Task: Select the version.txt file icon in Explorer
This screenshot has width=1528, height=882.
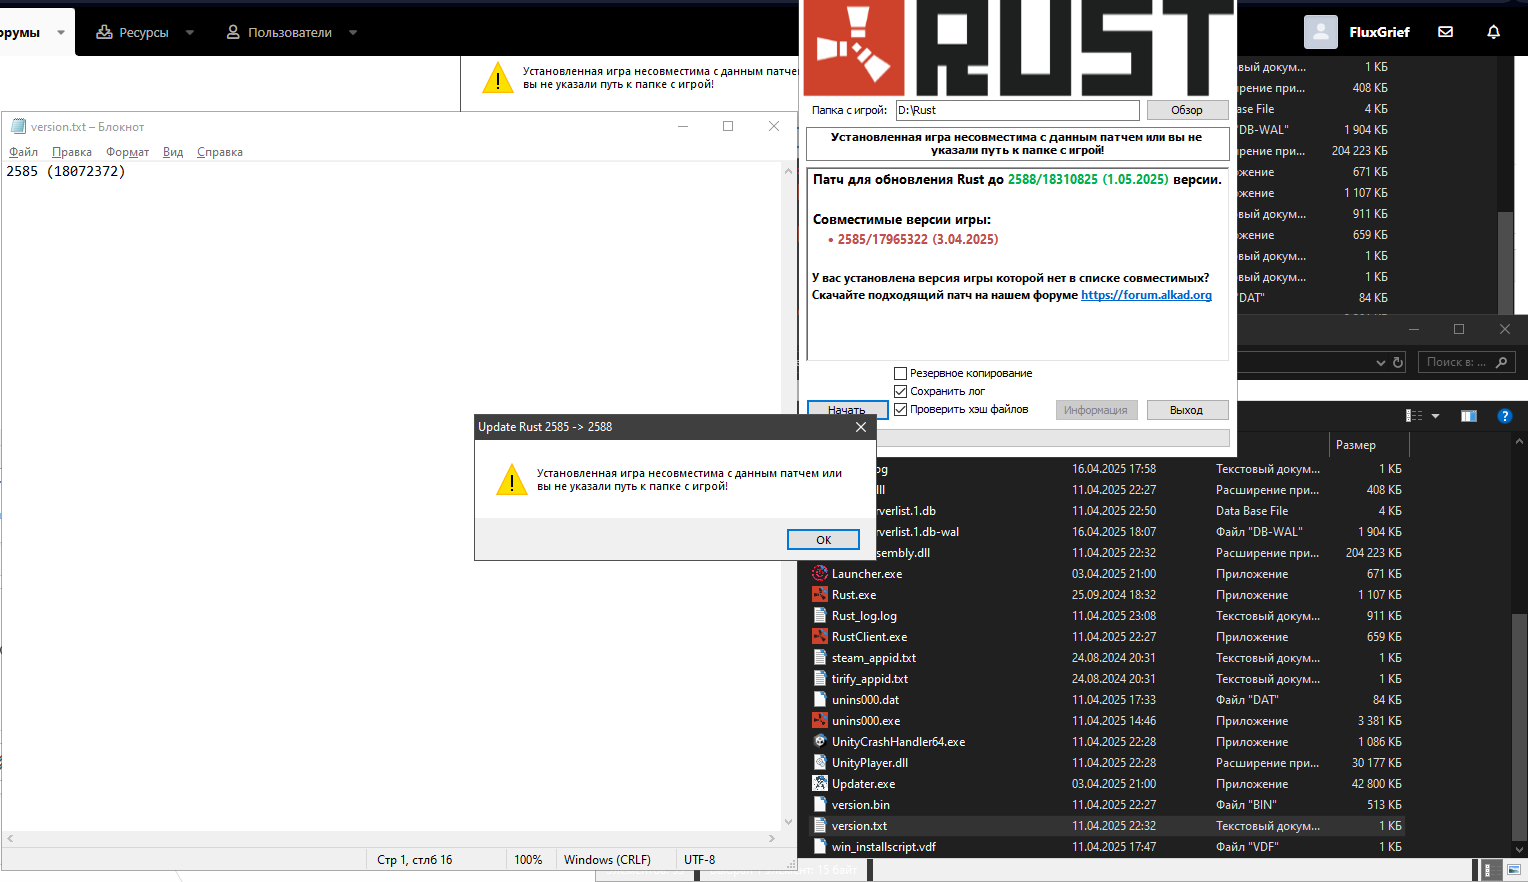Action: pos(820,826)
